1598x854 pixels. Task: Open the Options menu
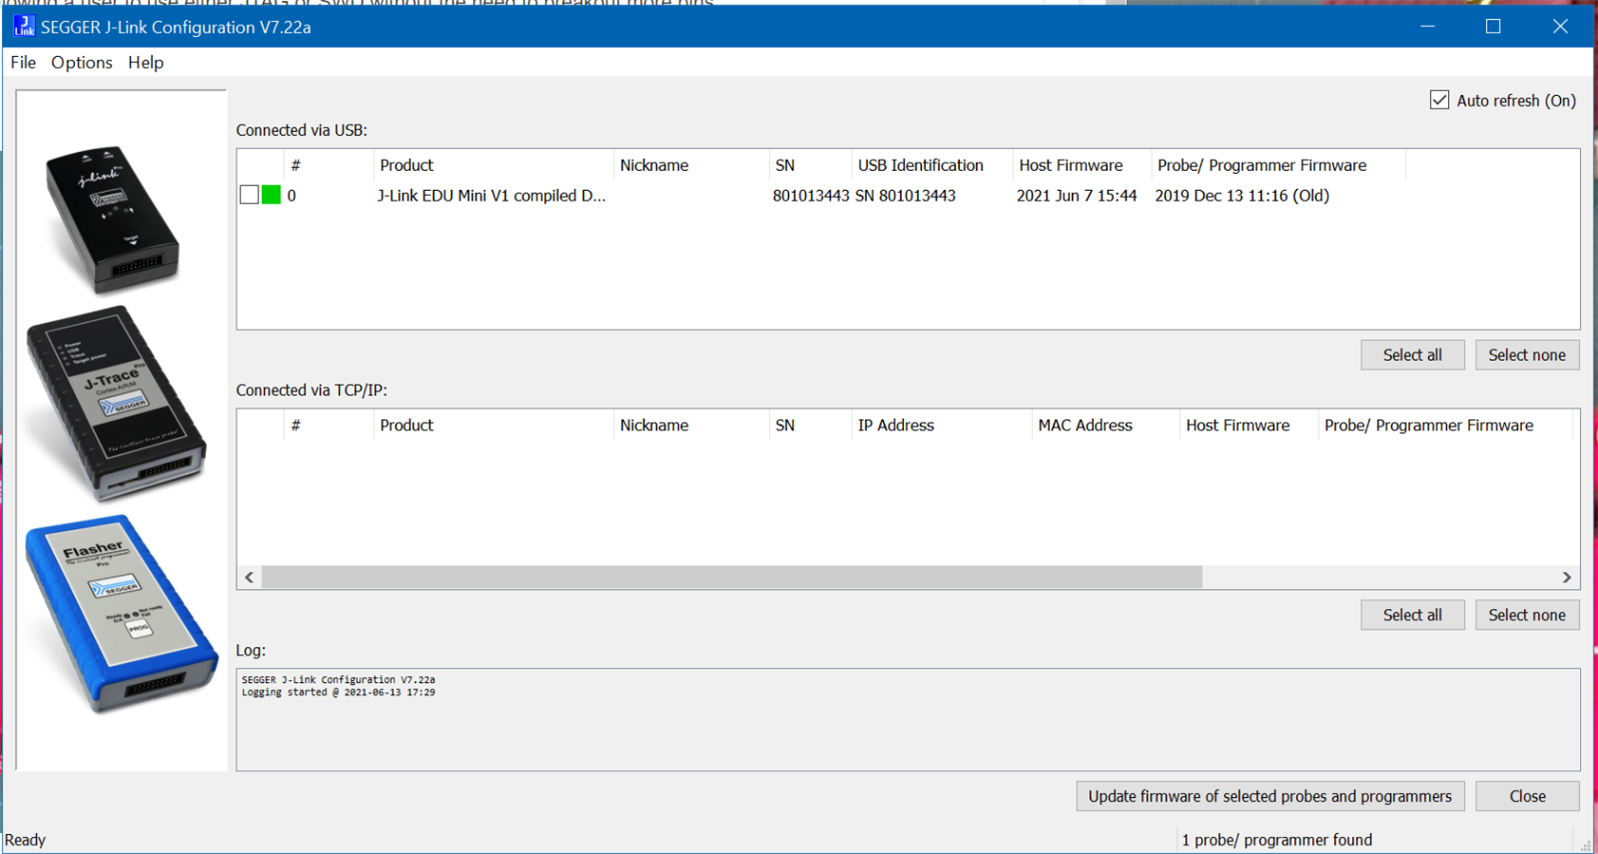81,62
